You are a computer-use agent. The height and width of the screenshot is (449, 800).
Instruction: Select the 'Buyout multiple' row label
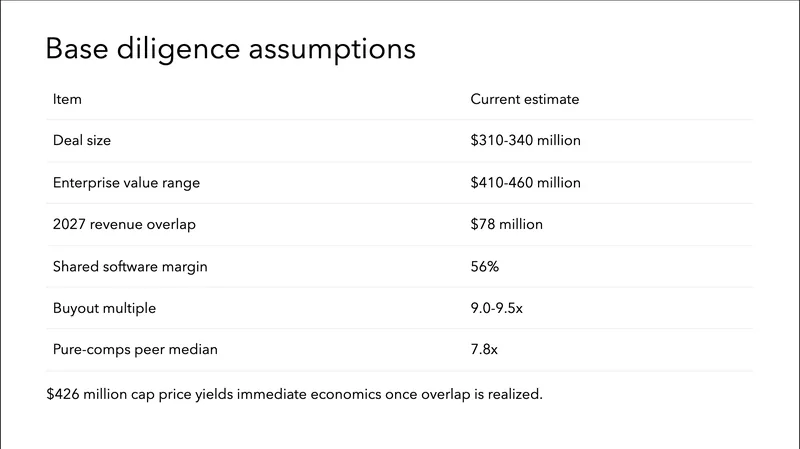pos(104,309)
